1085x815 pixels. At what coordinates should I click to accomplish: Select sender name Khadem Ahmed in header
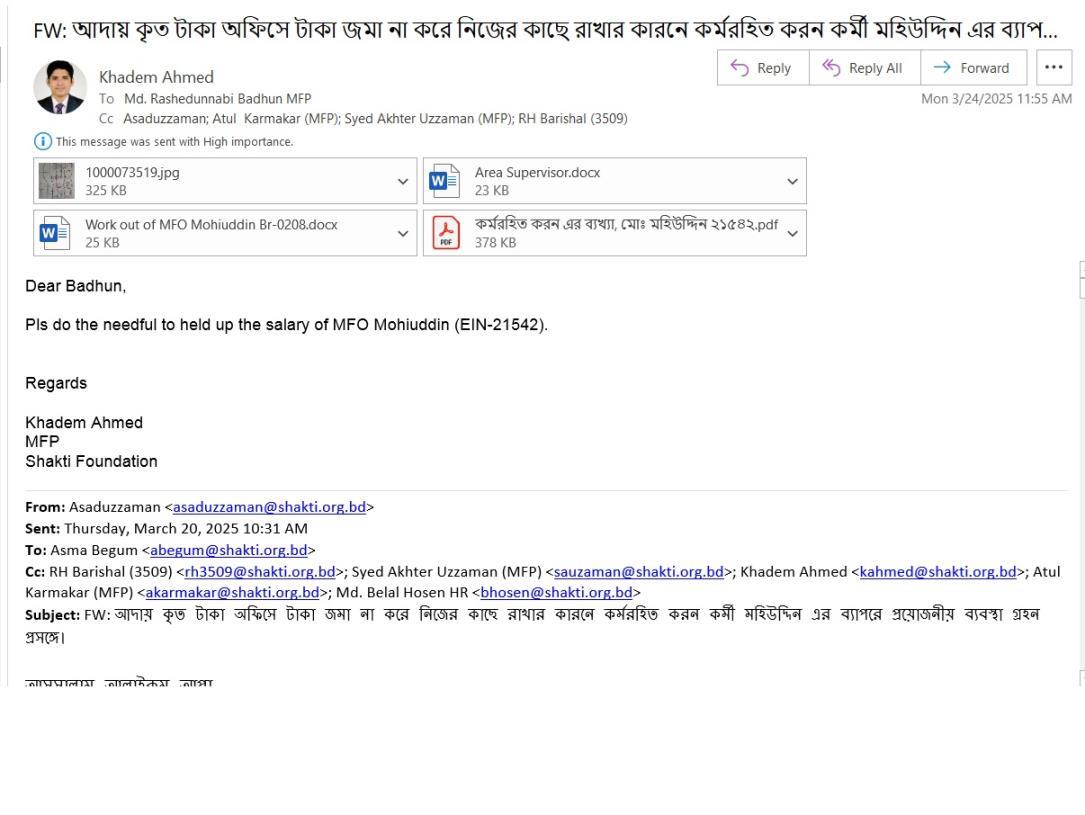[156, 77]
